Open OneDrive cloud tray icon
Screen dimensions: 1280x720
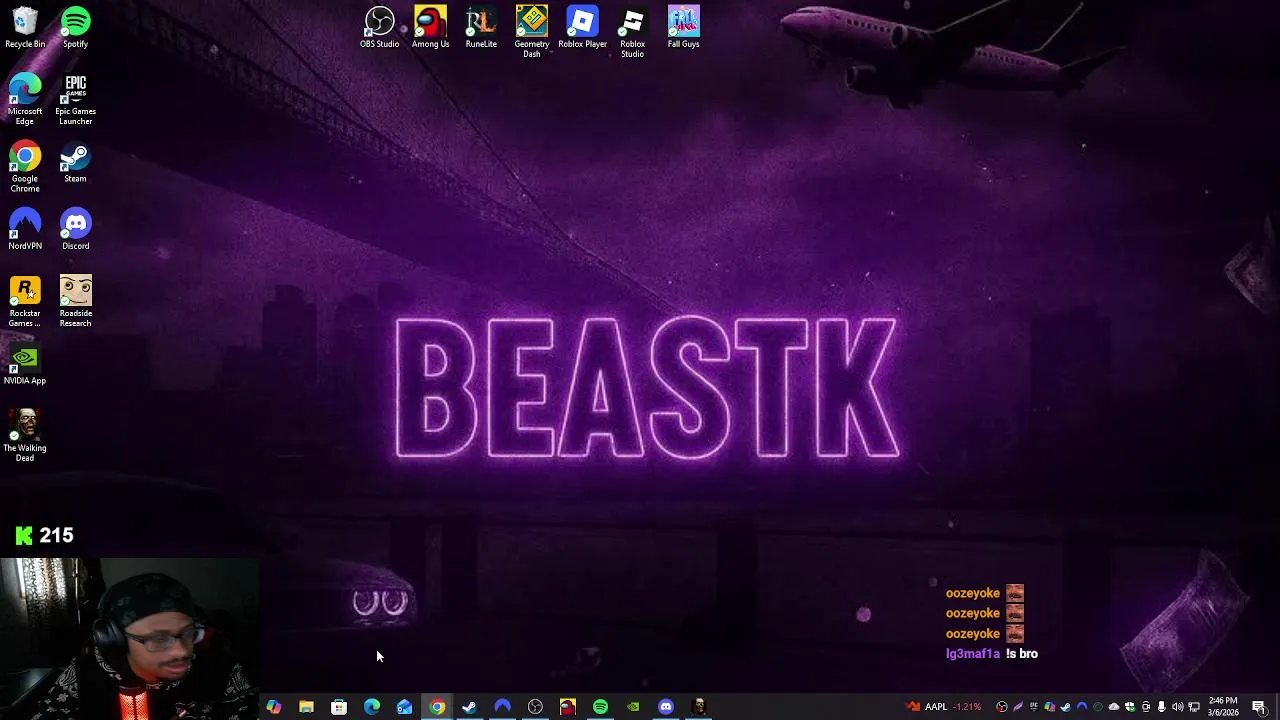(x=1113, y=707)
